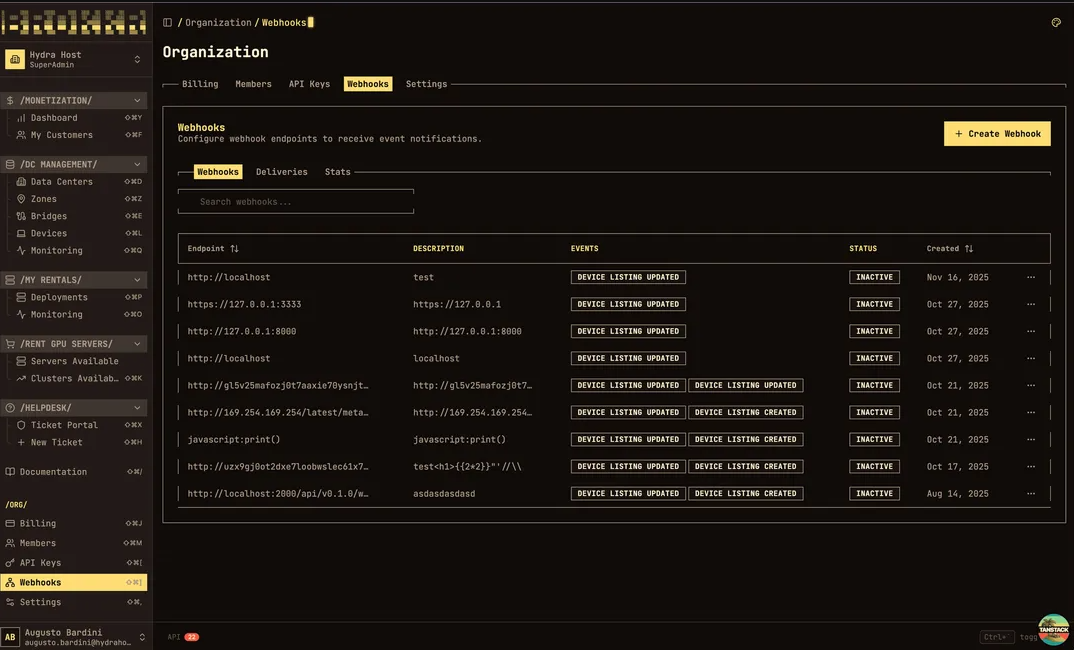The image size is (1074, 650).
Task: Focus the Search webhooks field
Action: tap(296, 202)
